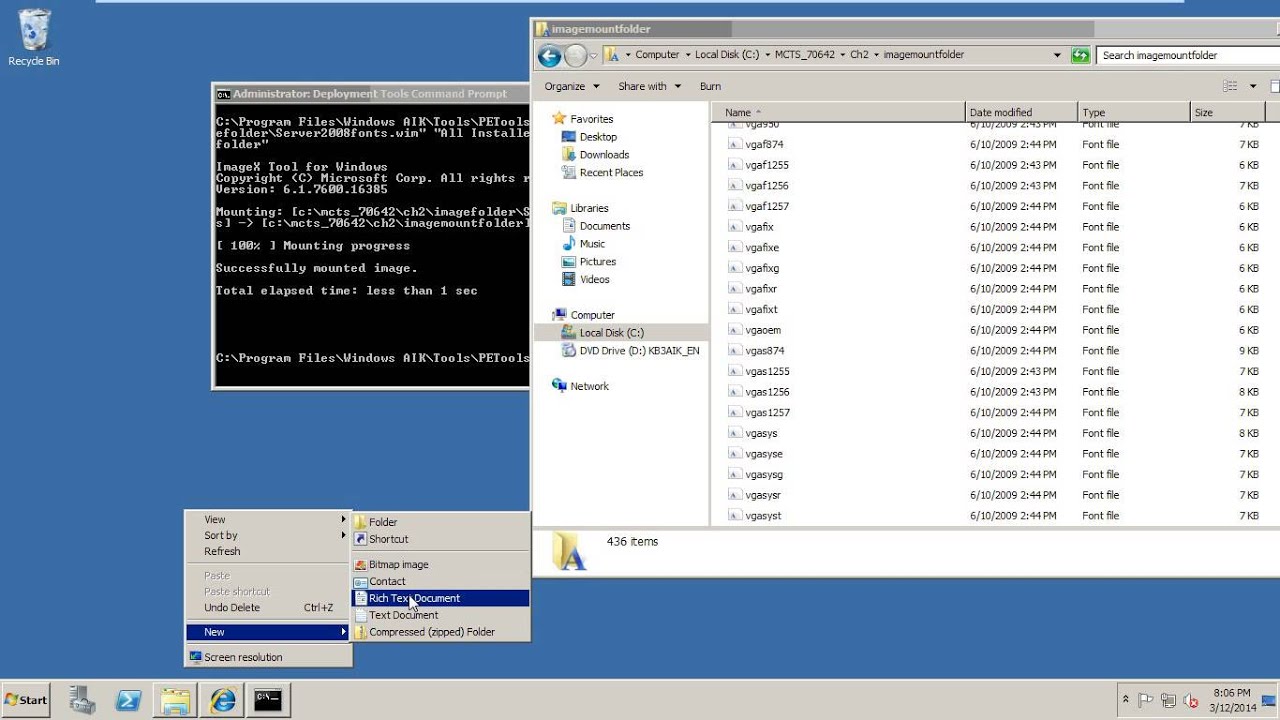1280x720 pixels.
Task: Click the Explorer Back arrow button
Action: pyautogui.click(x=549, y=55)
